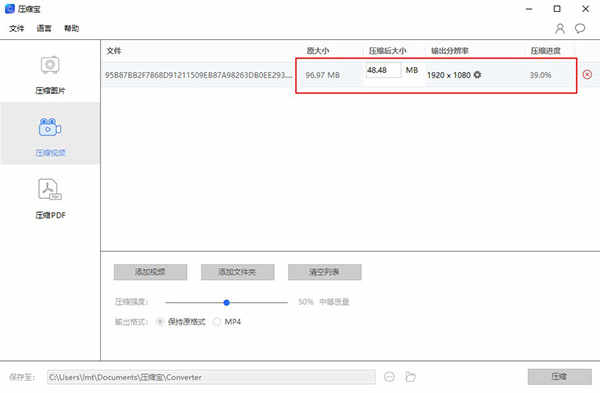The width and height of the screenshot is (600, 393).
Task: Click the 添加文件夹 button
Action: coord(238,272)
